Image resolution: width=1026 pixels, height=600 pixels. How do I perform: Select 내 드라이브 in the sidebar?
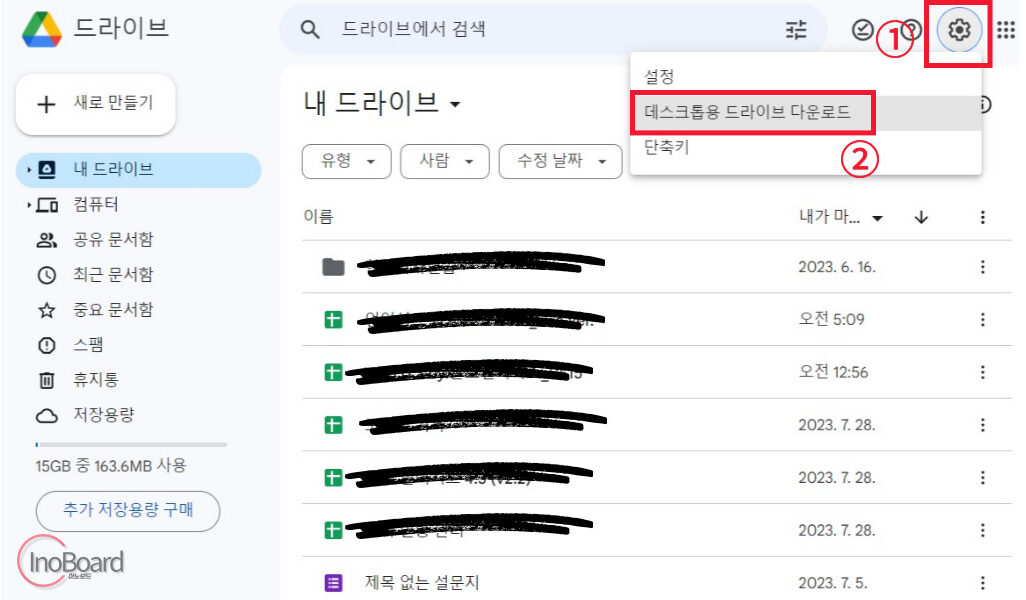click(138, 169)
